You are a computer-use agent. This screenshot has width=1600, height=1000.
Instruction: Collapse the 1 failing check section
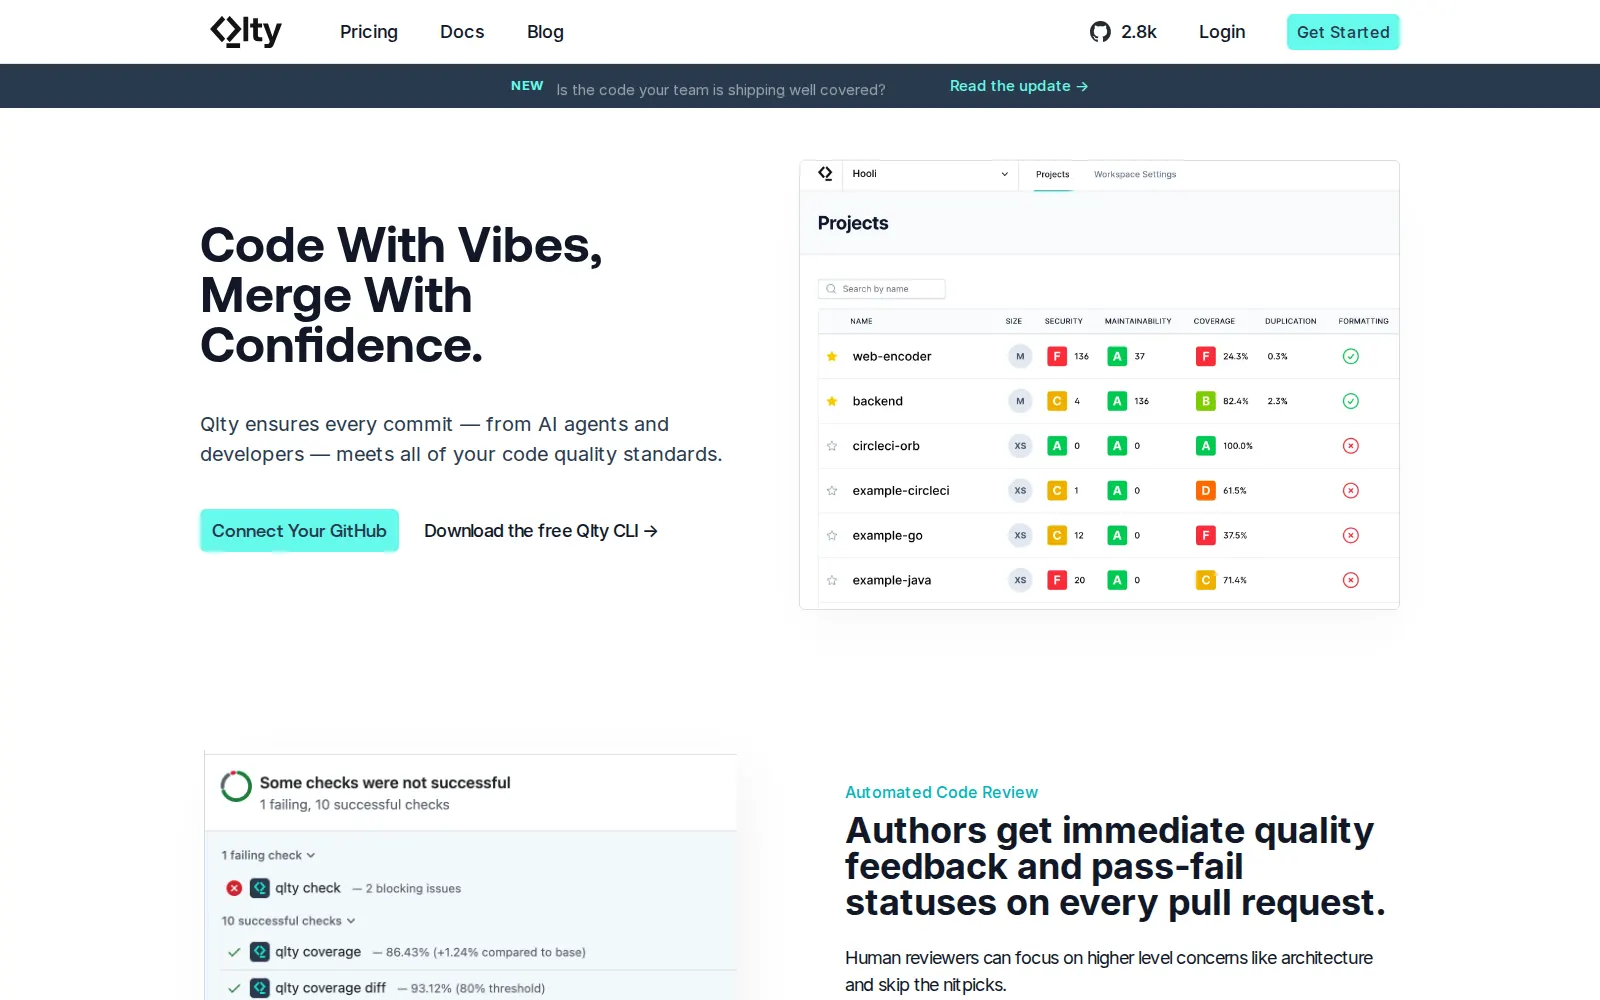pyautogui.click(x=268, y=855)
